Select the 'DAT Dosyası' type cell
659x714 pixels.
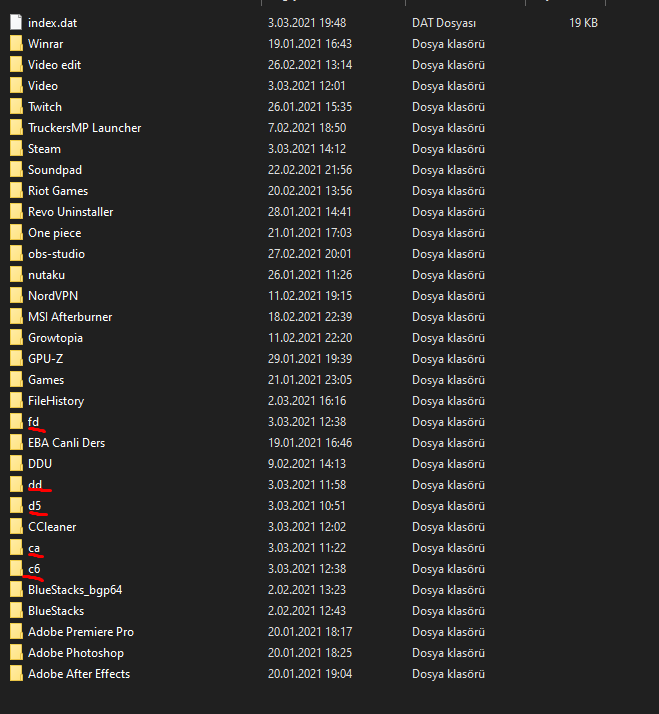[x=444, y=23]
